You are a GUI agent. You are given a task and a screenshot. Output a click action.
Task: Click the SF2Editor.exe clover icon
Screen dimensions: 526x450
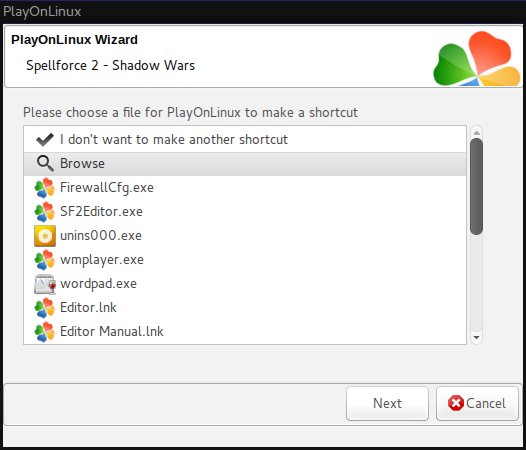tap(45, 212)
